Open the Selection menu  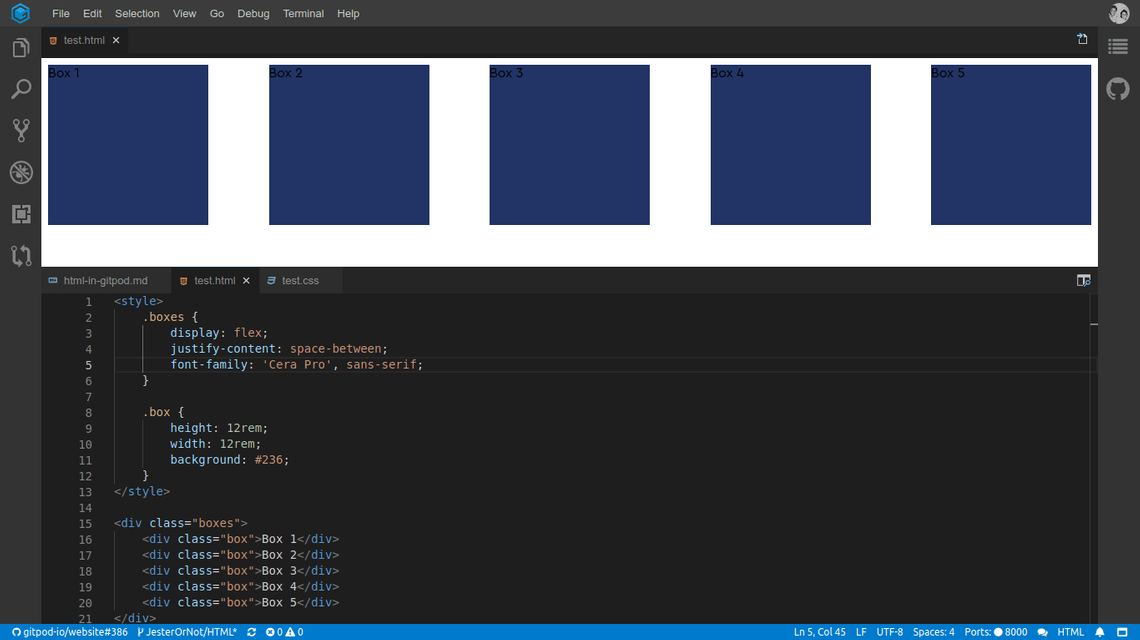coord(137,13)
